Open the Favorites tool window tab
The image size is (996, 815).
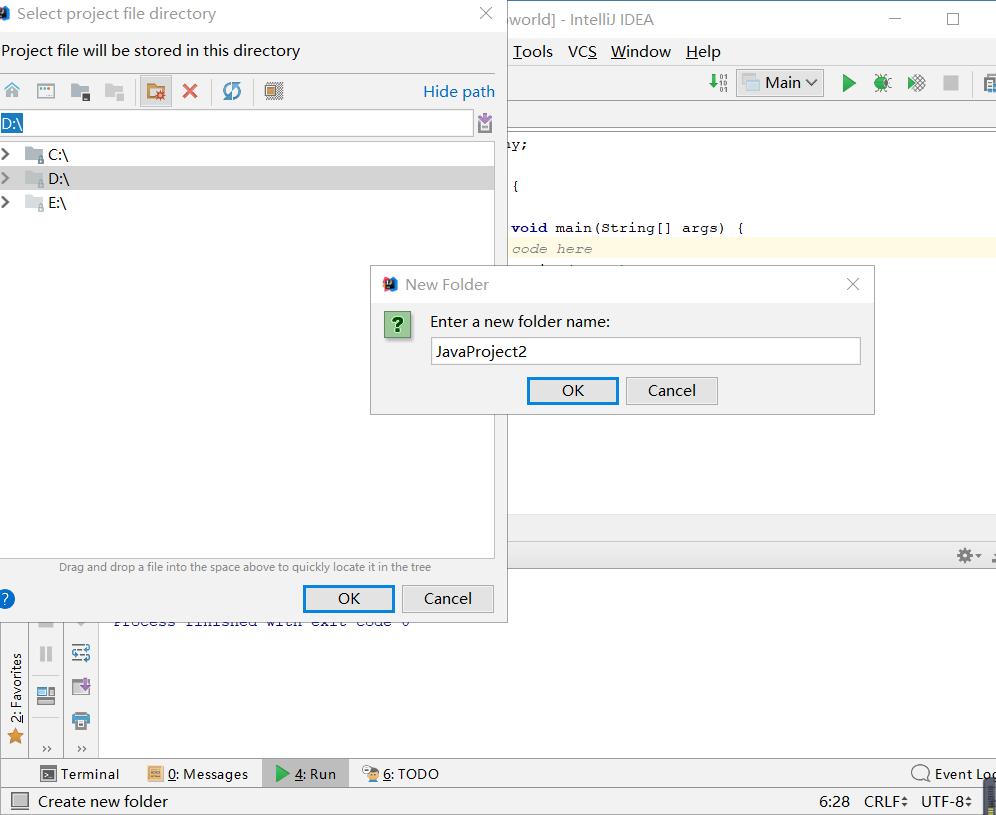click(x=15, y=697)
